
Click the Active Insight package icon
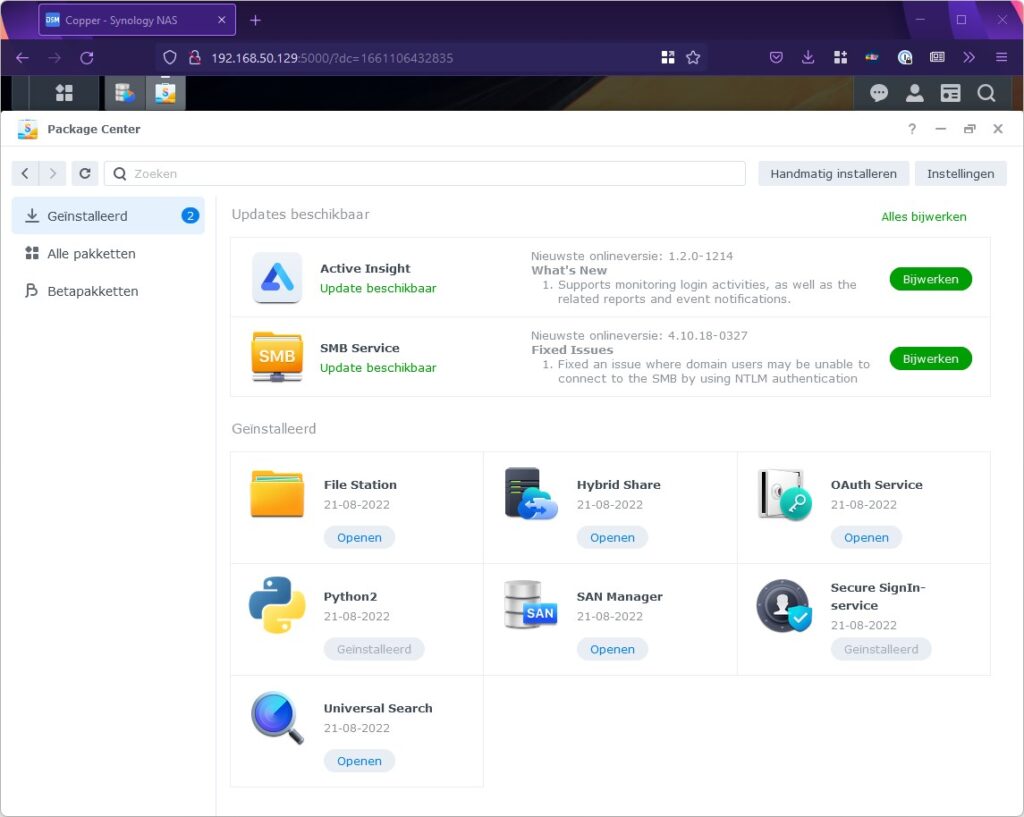tap(277, 278)
